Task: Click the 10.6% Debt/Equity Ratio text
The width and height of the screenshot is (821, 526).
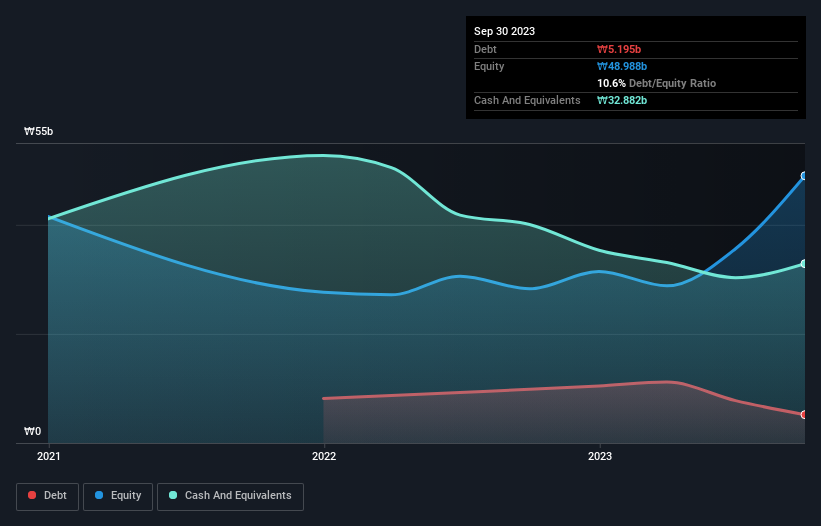Action: click(657, 83)
